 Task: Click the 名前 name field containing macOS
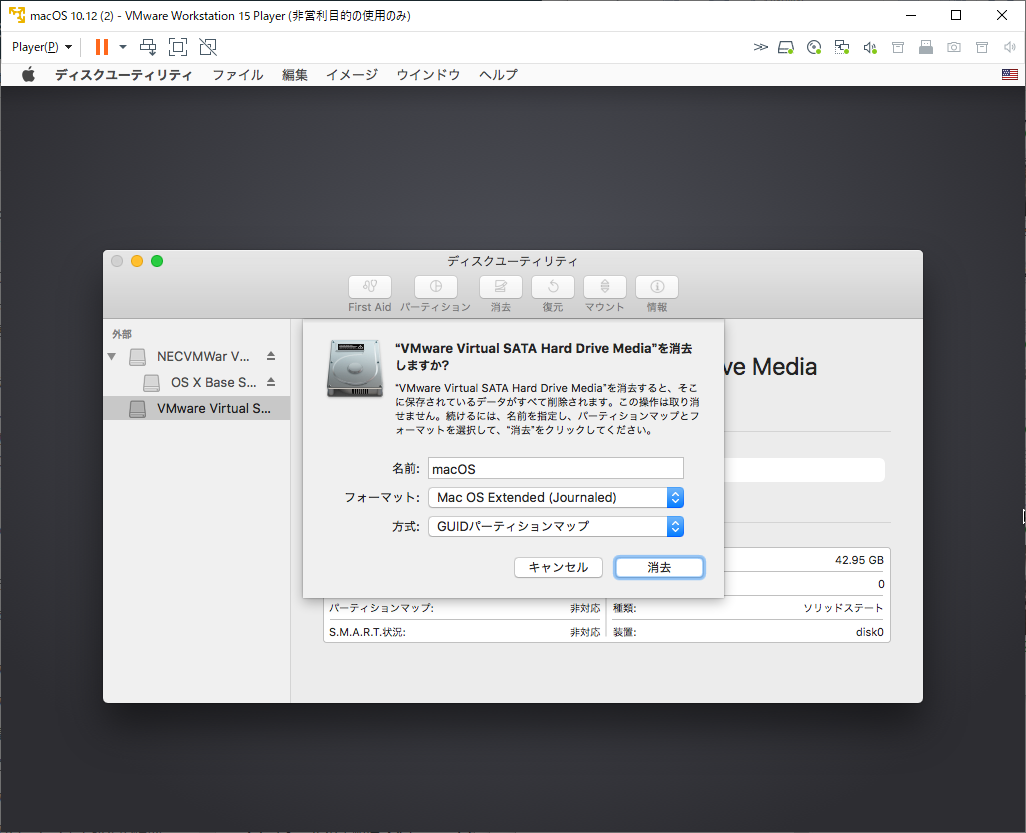556,469
